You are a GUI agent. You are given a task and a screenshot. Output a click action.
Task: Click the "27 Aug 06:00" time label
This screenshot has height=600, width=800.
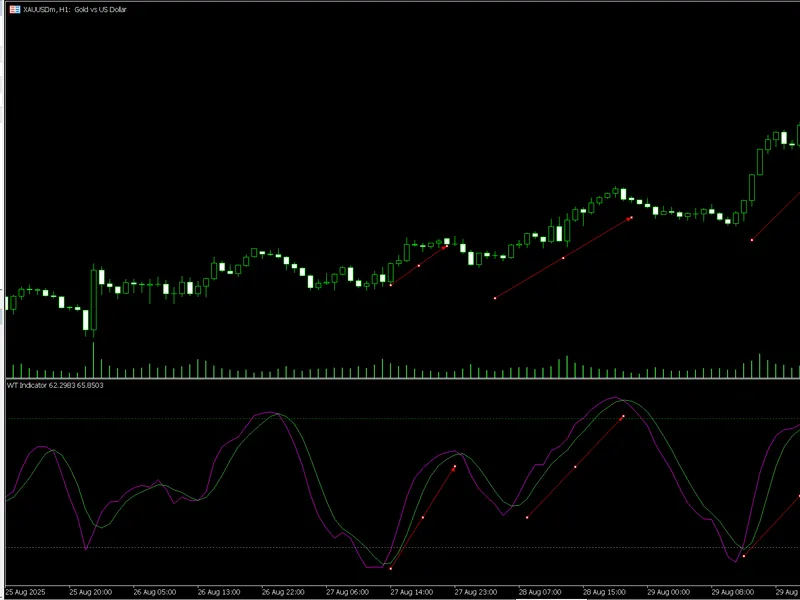coord(347,592)
